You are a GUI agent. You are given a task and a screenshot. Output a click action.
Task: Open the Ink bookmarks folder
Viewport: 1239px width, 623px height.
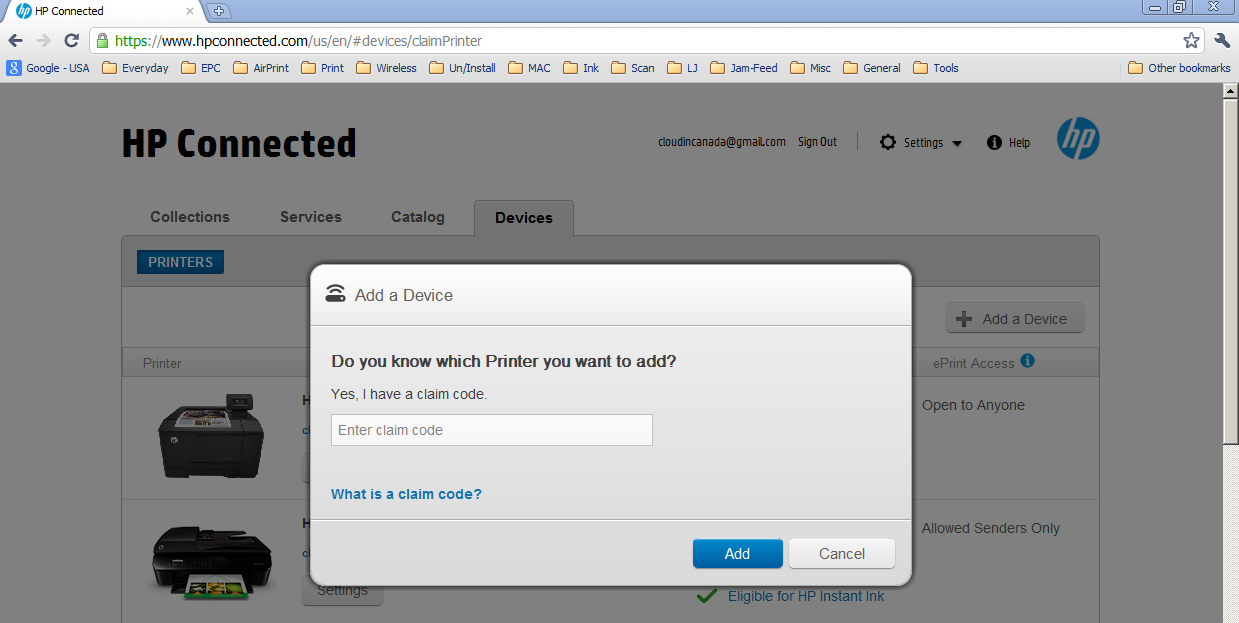click(581, 68)
